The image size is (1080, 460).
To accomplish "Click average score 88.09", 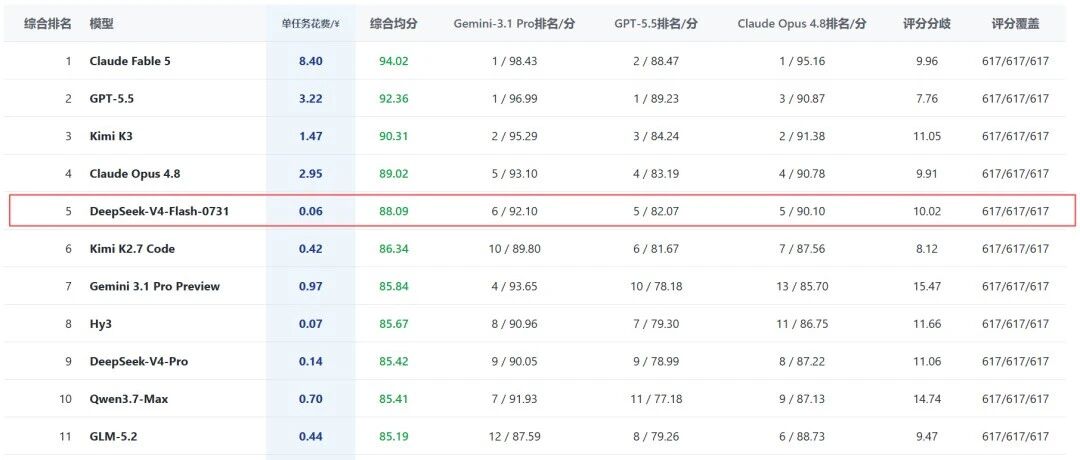I will tap(393, 211).
